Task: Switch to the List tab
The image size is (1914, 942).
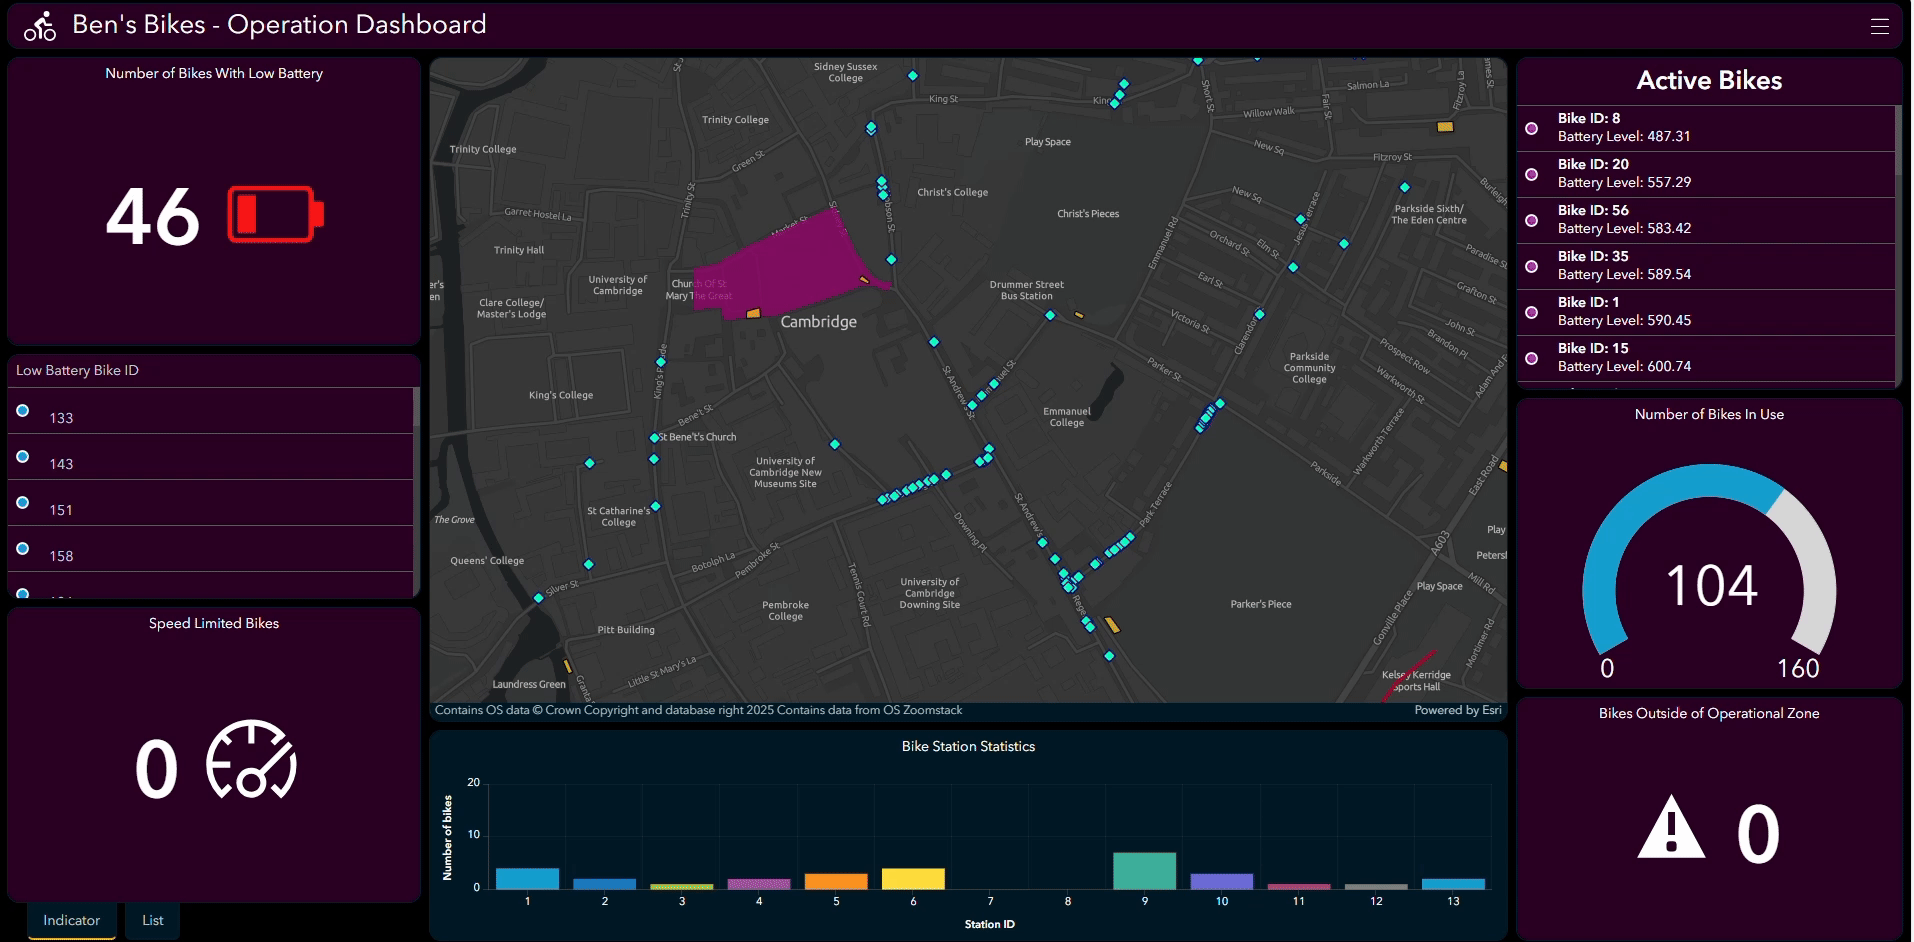Action: (x=153, y=920)
